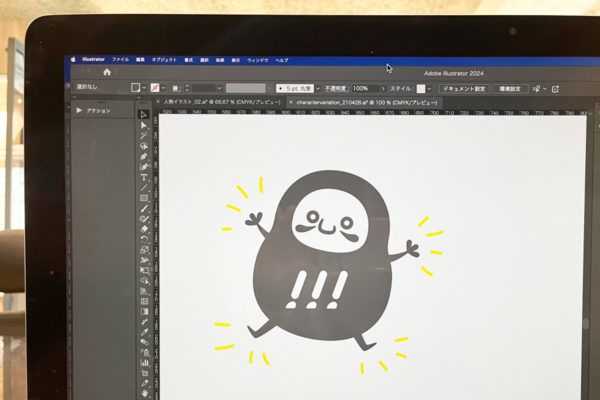Click the stroke weight stepper arrows
Image resolution: width=600 pixels, height=400 pixels.
(x=187, y=88)
